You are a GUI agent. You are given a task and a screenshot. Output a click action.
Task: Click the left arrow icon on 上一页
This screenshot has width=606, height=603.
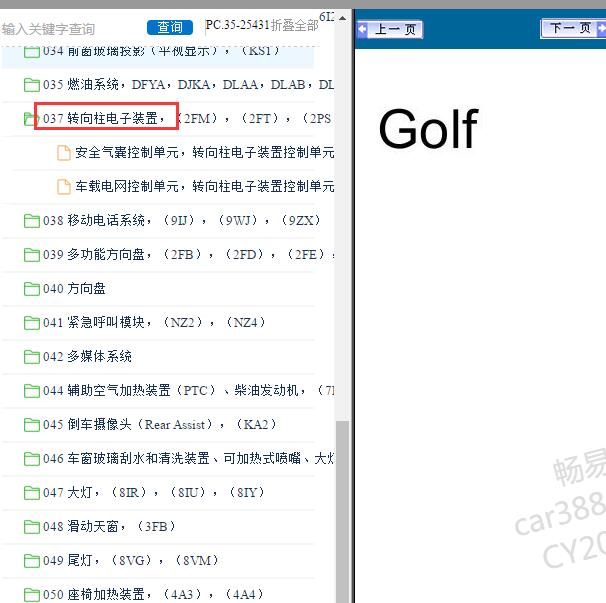tap(363, 29)
